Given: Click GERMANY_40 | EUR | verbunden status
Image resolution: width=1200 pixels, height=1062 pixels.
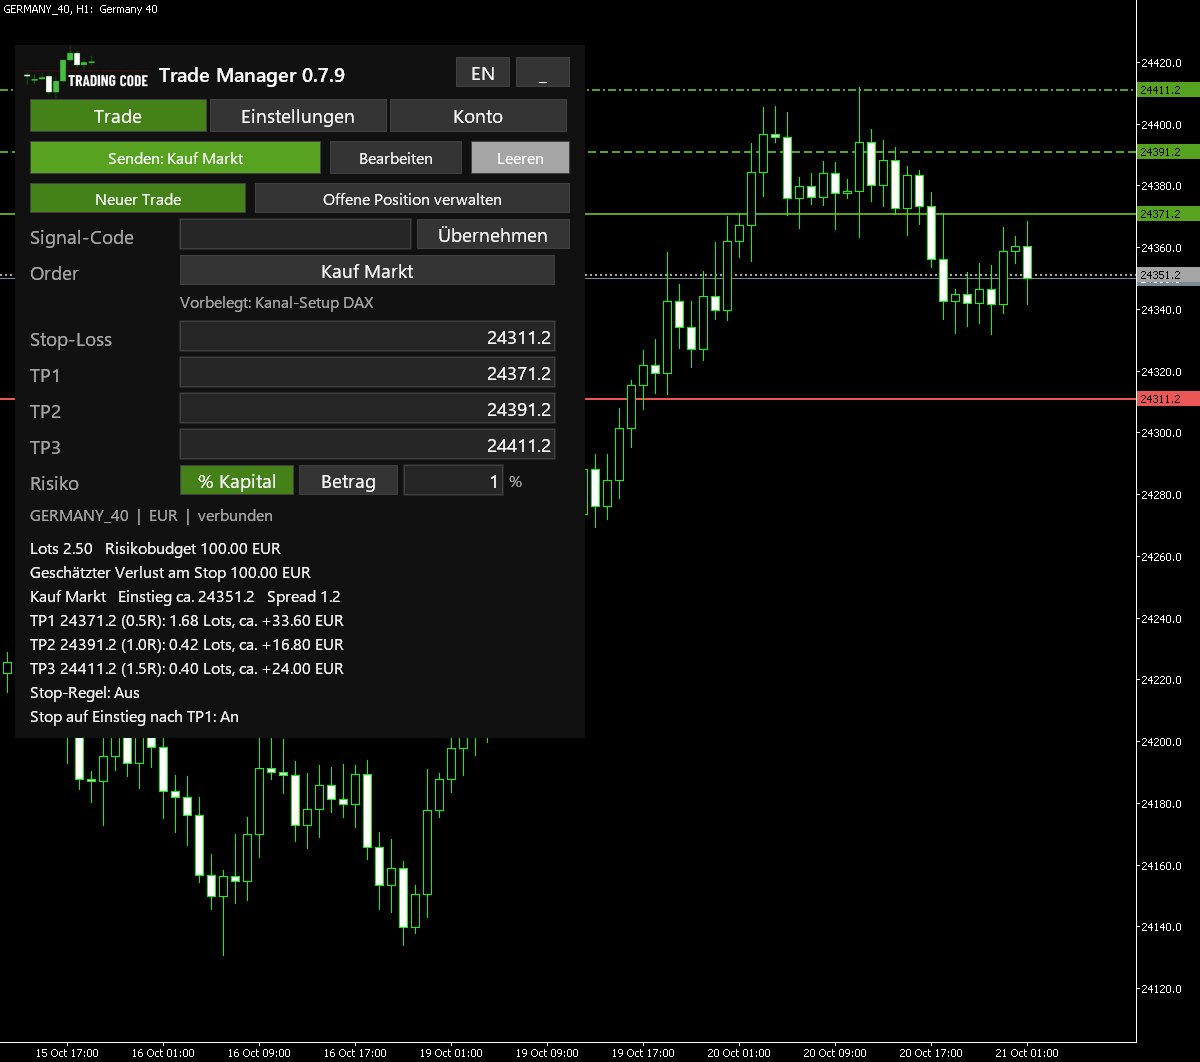Looking at the screenshot, I should click(151, 516).
